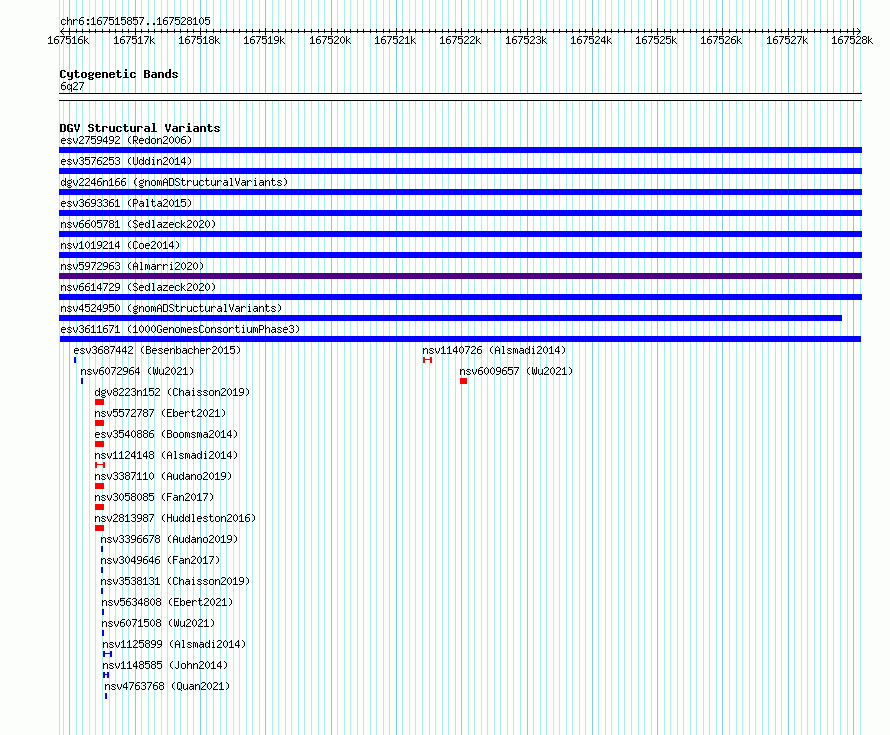Click nsv3049646 (Fan2017) label
Screen dimensions: 890x735
point(160,560)
